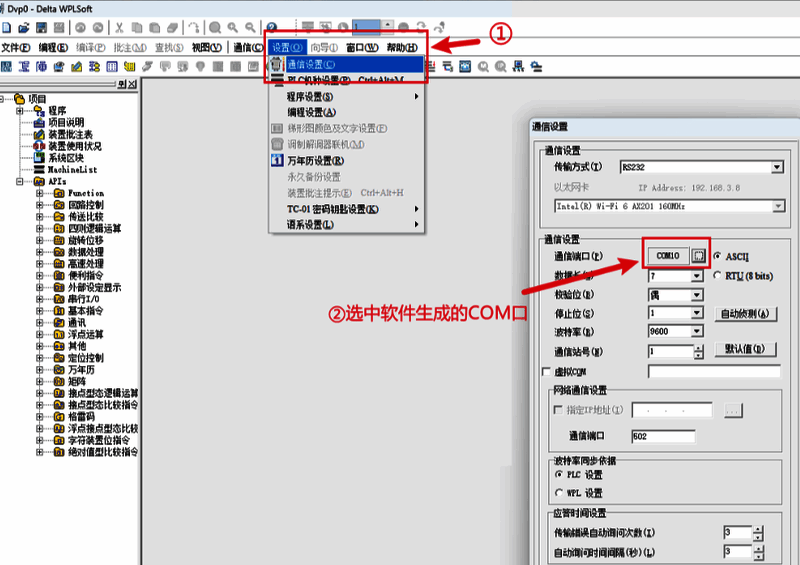This screenshot has width=800, height=565.
Task: Click the blue grid table icon in second toolbar
Action: (x=112, y=66)
